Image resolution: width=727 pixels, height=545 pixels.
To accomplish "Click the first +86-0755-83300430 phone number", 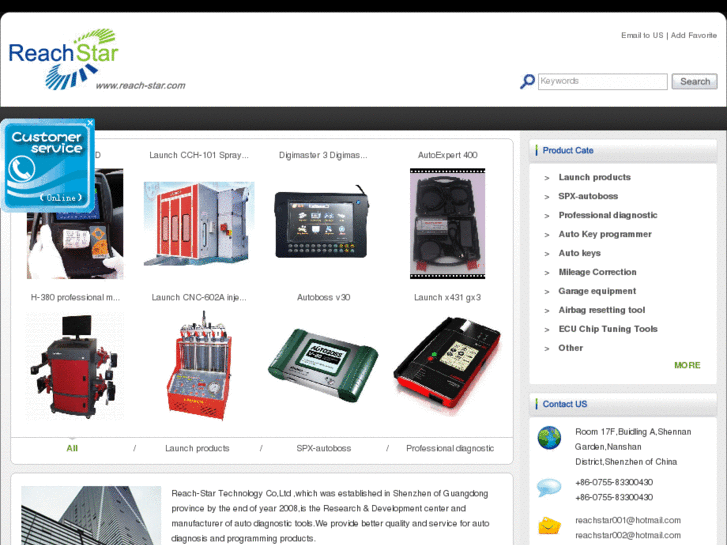I will point(614,482).
